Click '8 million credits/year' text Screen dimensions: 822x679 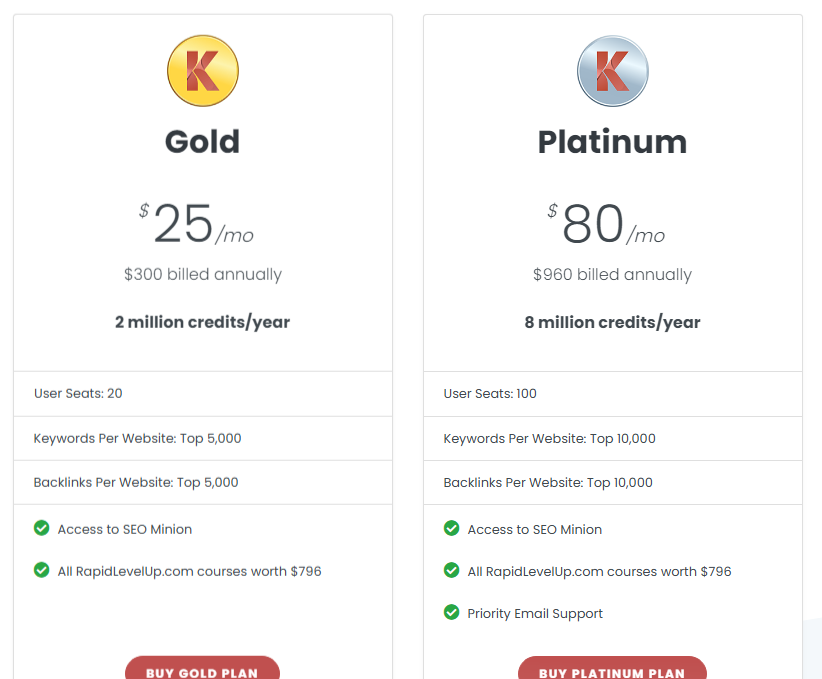[x=612, y=322]
